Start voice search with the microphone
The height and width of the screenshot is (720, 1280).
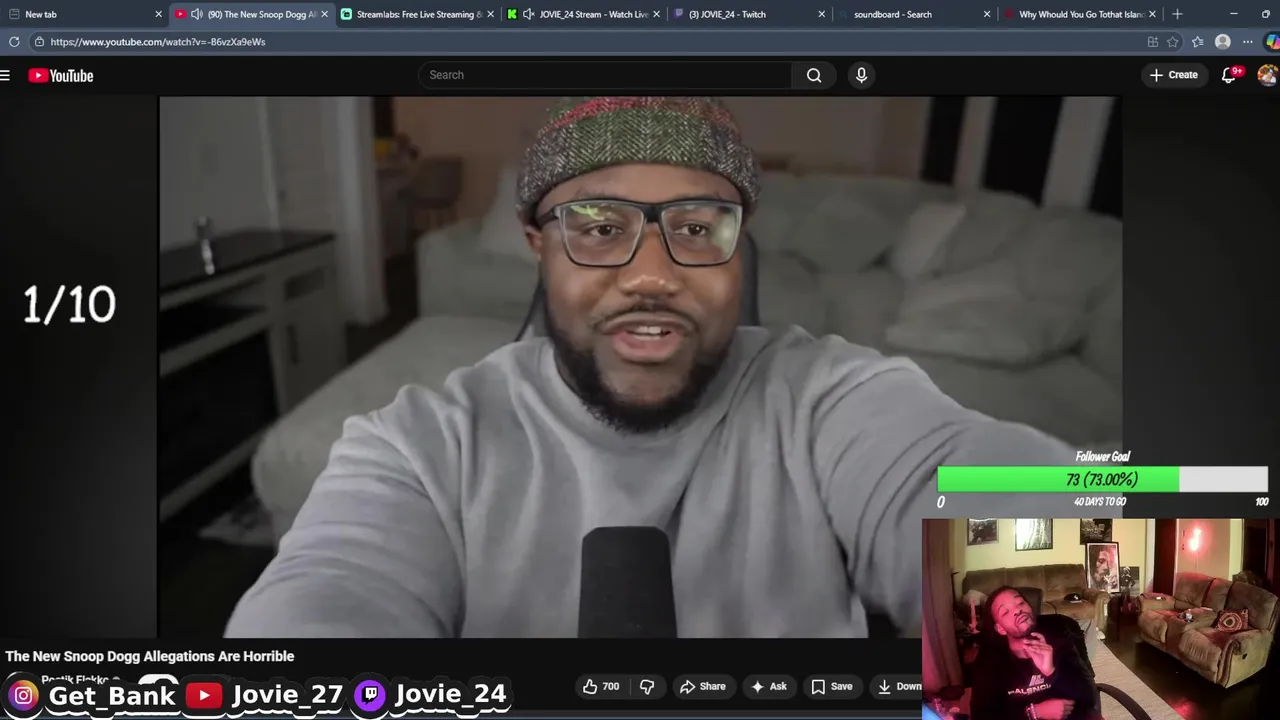[x=861, y=75]
